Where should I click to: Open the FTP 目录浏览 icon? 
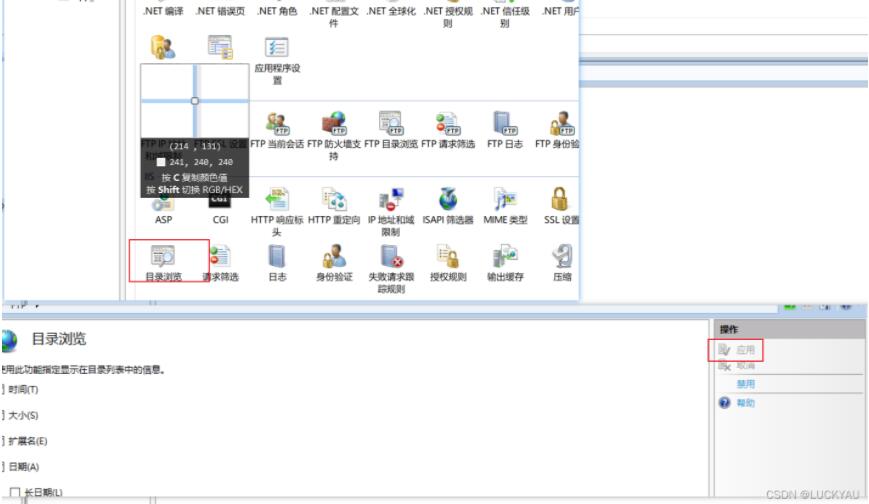[x=391, y=123]
